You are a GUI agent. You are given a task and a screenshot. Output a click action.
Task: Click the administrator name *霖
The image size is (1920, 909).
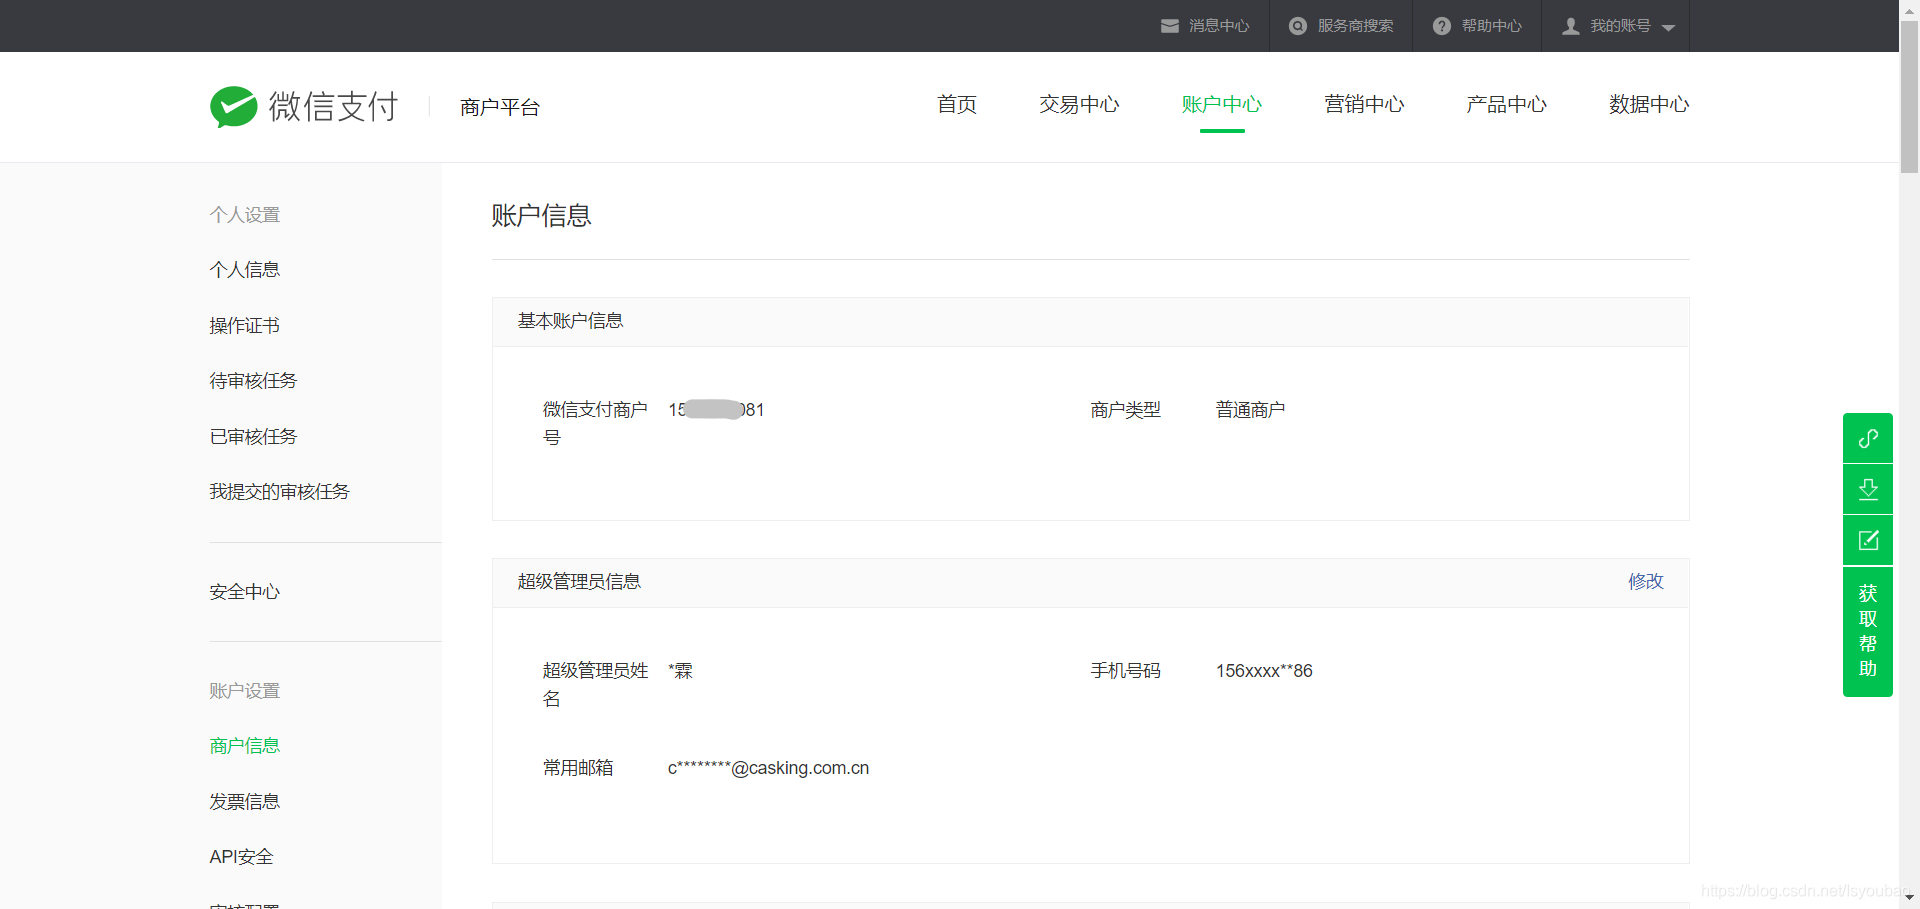pos(680,671)
